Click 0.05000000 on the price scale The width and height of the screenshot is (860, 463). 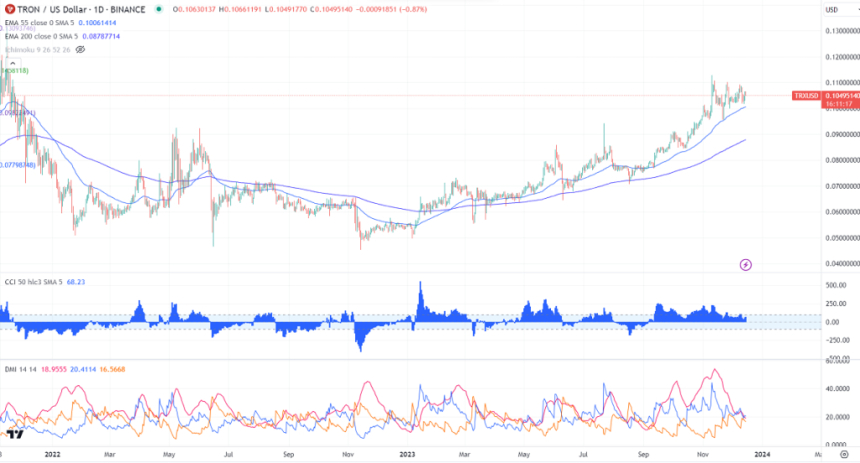pos(842,238)
